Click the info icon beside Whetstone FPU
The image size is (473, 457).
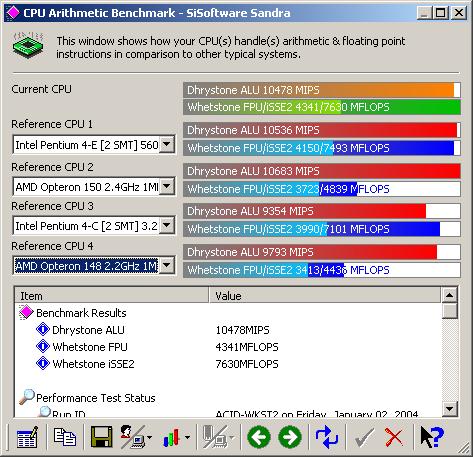[43, 346]
